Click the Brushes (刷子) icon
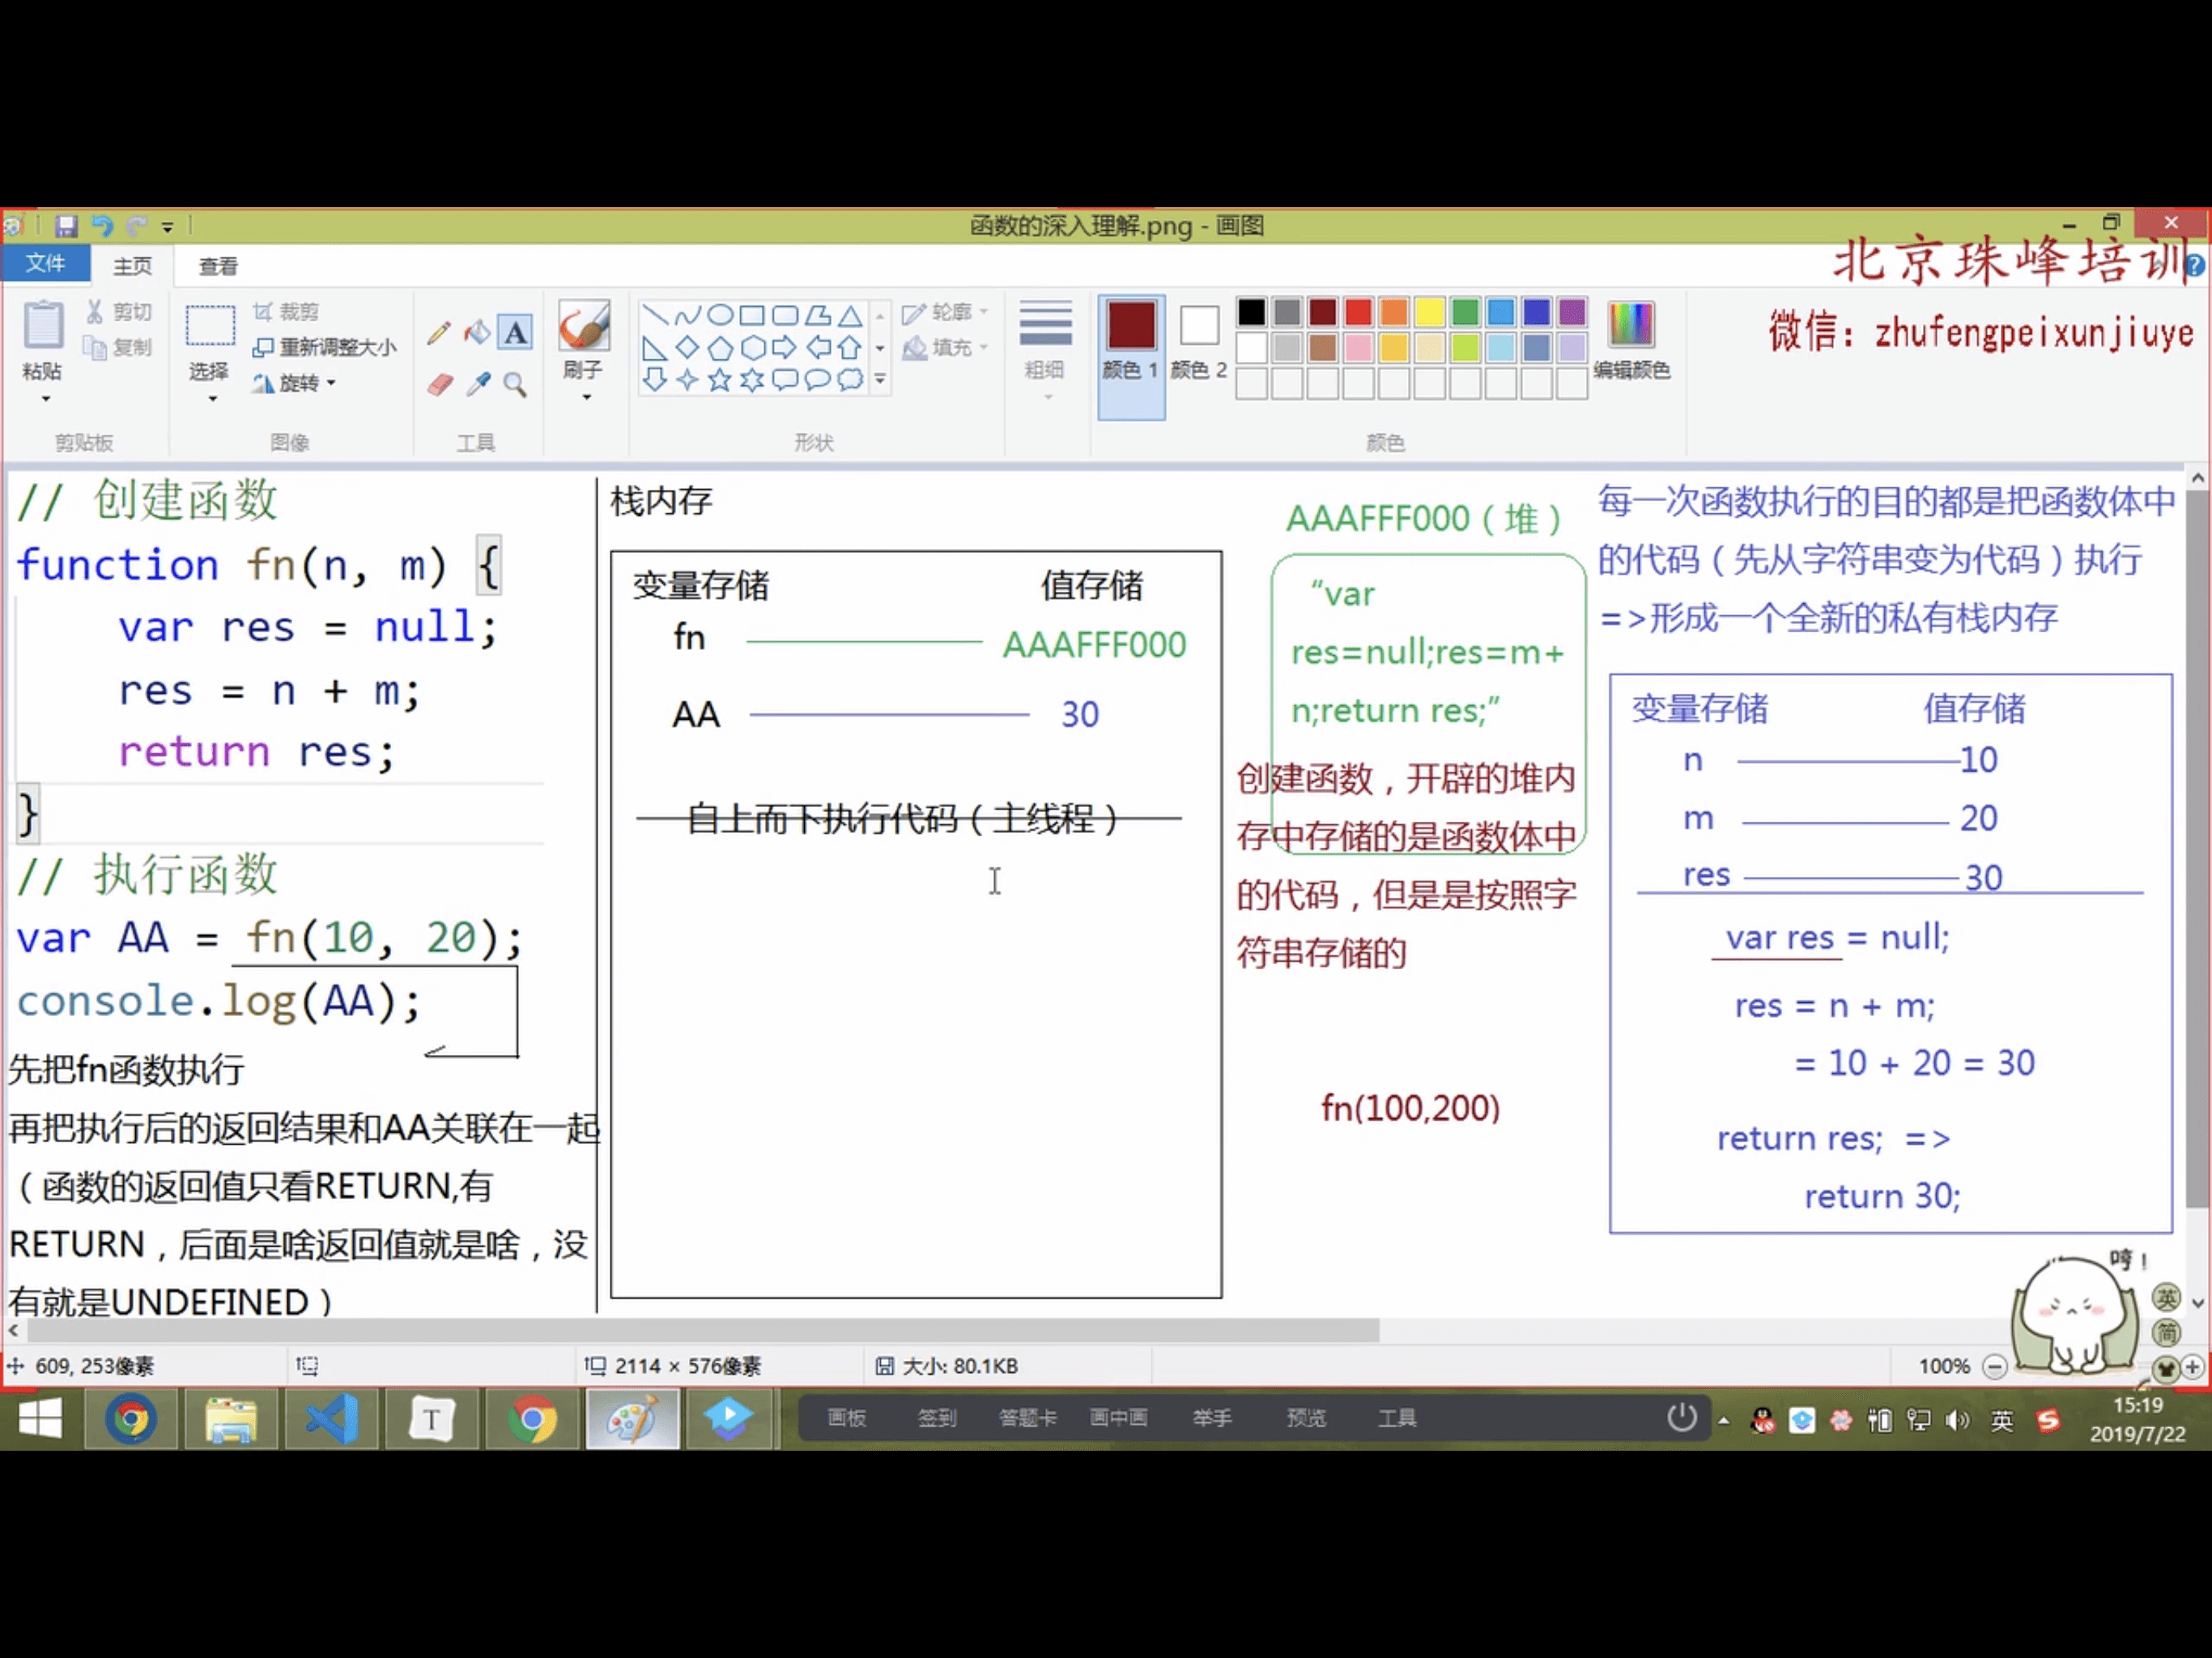This screenshot has width=2212, height=1658. tap(584, 326)
